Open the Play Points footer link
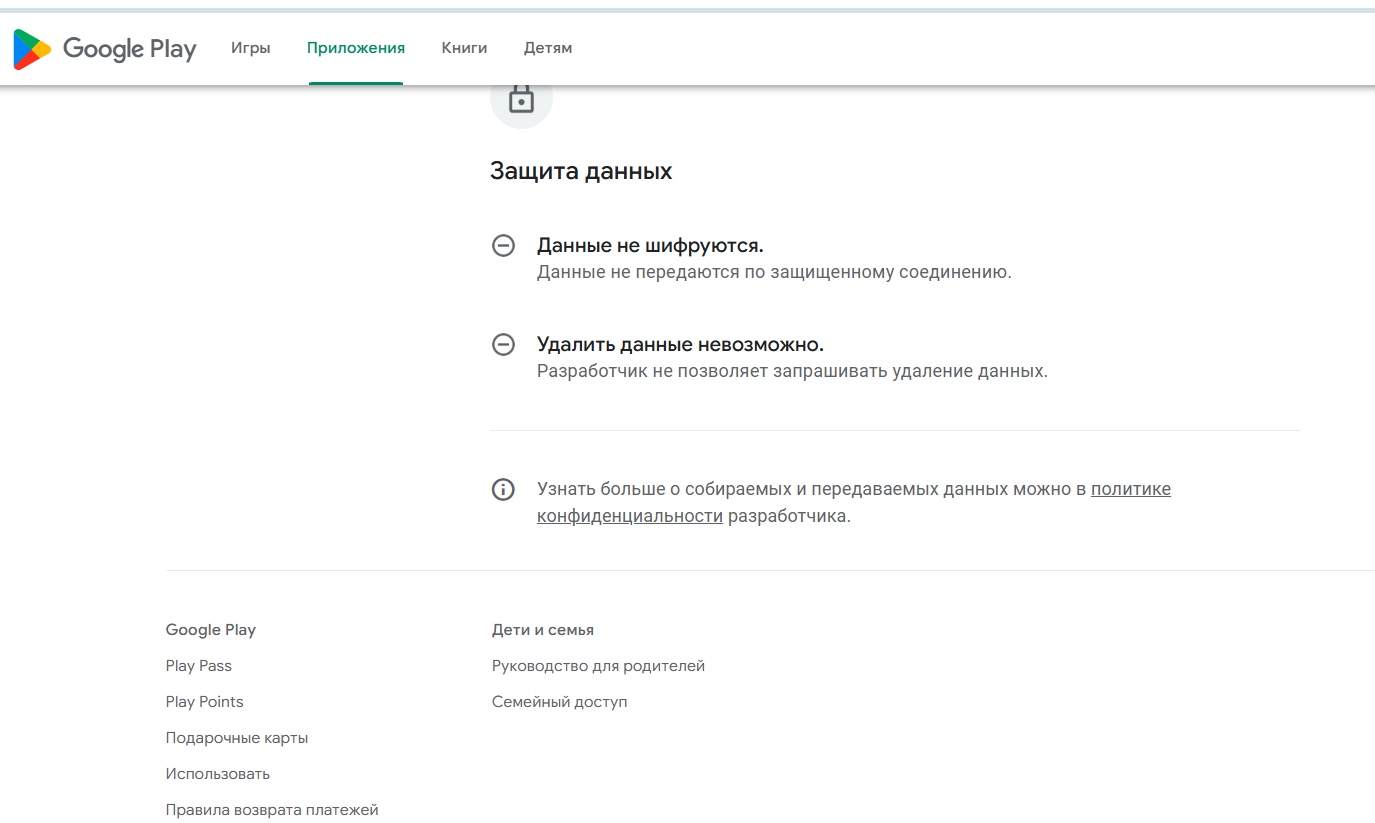 [x=204, y=702]
